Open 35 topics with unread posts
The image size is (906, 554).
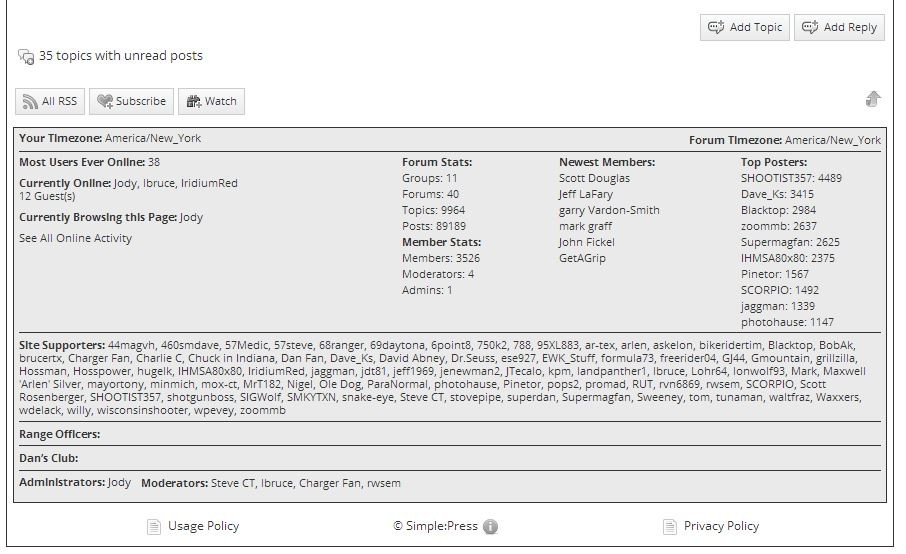coord(121,55)
